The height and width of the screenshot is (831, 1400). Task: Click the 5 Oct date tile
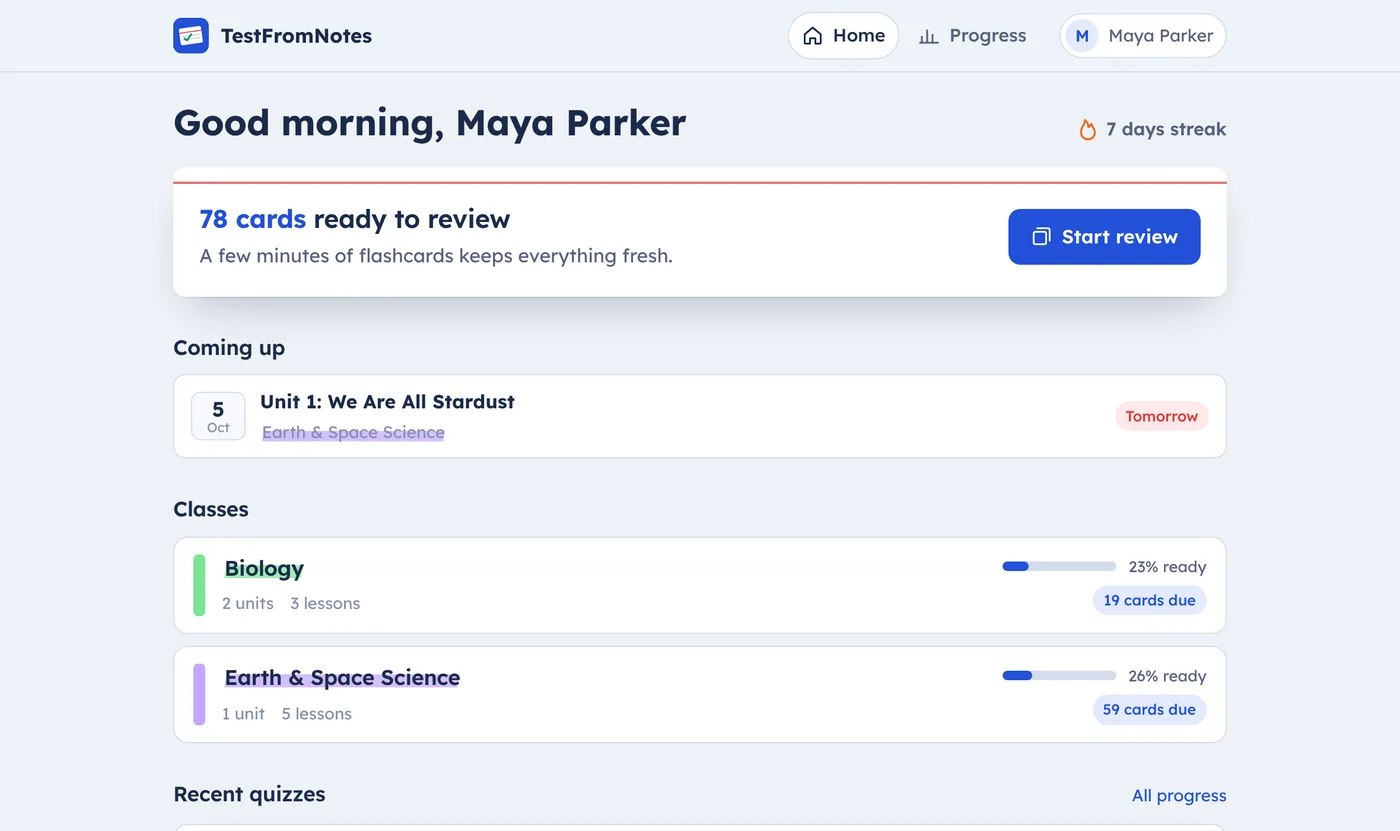pos(218,416)
